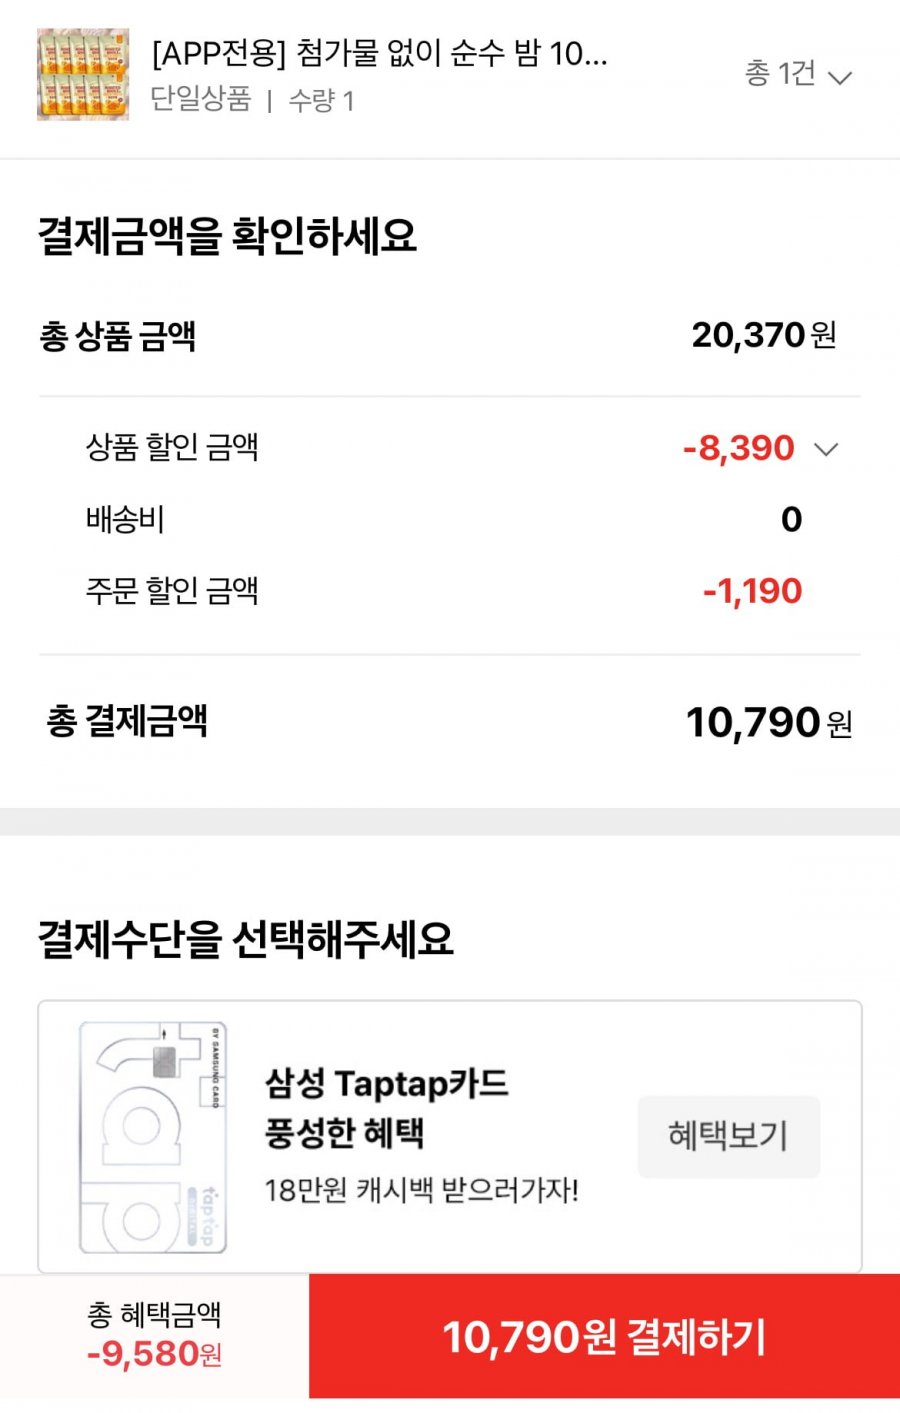Tap the 혜택보기 benefits button
Screen dimensions: 900x1413
[x=729, y=1136]
